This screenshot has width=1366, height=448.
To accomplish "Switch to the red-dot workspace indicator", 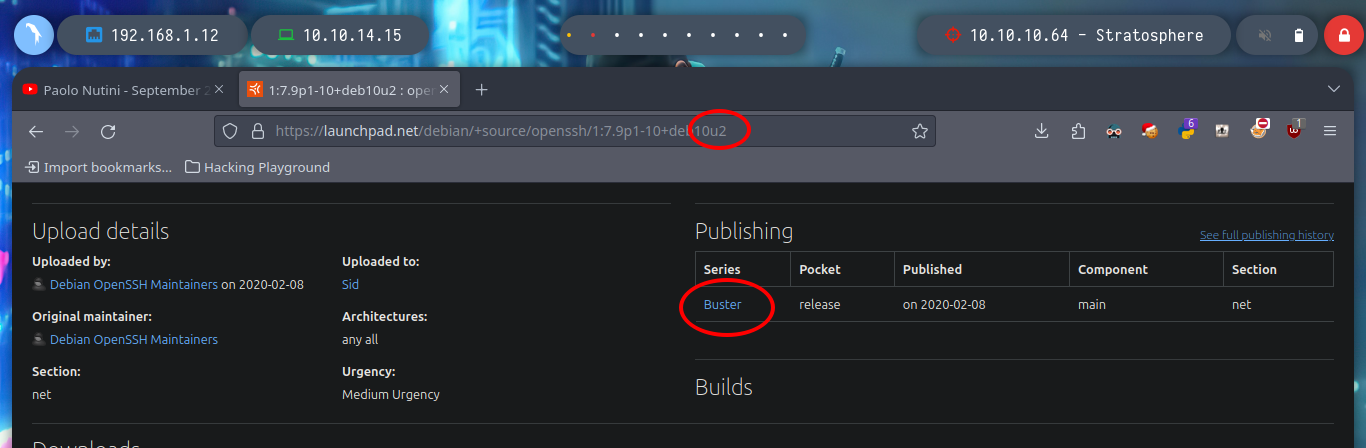I will (x=593, y=35).
